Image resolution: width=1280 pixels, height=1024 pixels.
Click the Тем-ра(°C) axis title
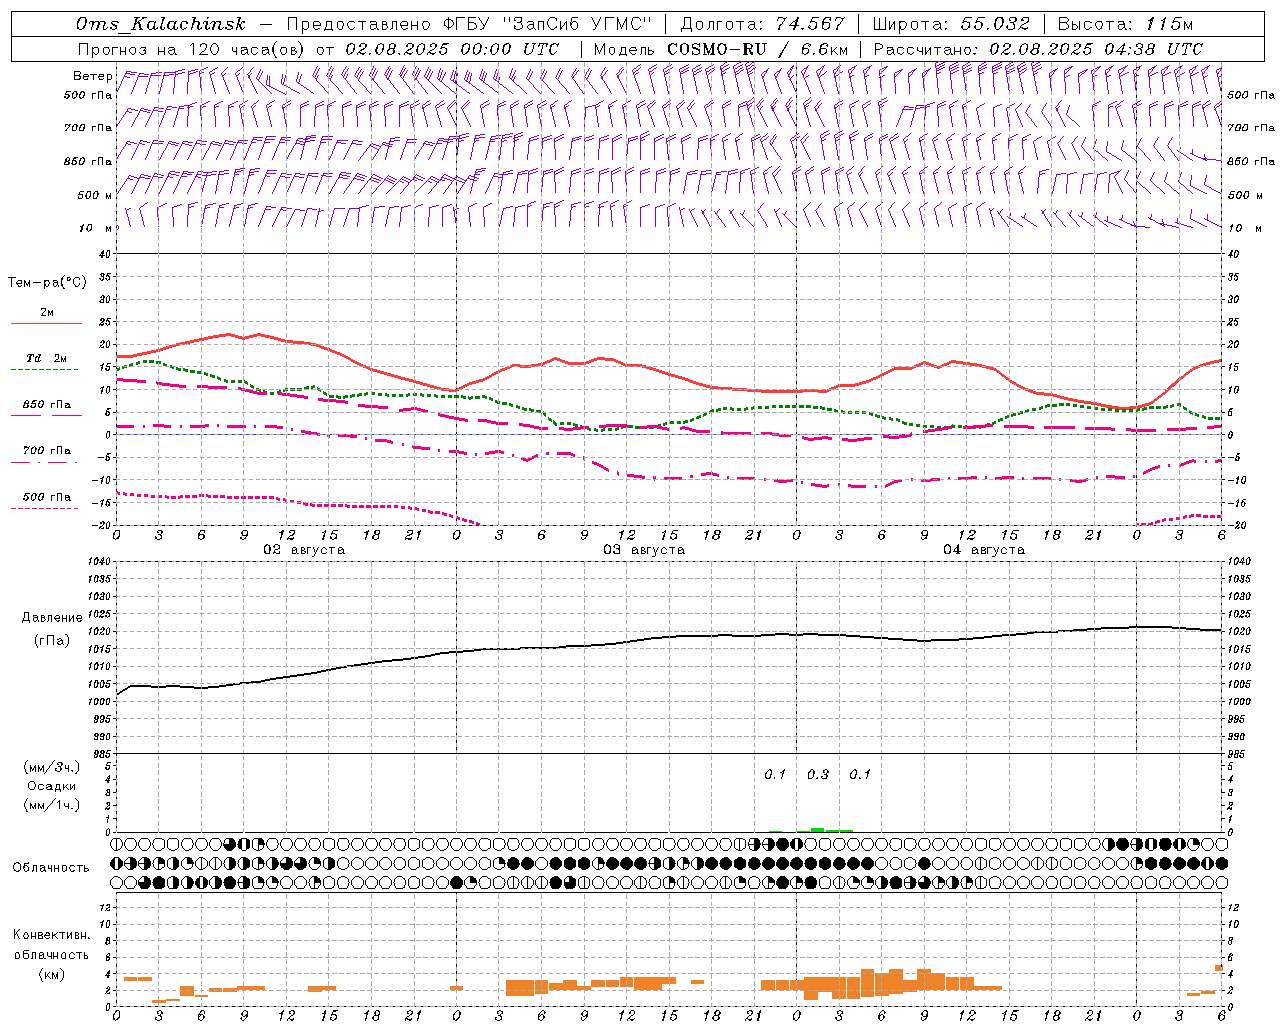point(47,283)
